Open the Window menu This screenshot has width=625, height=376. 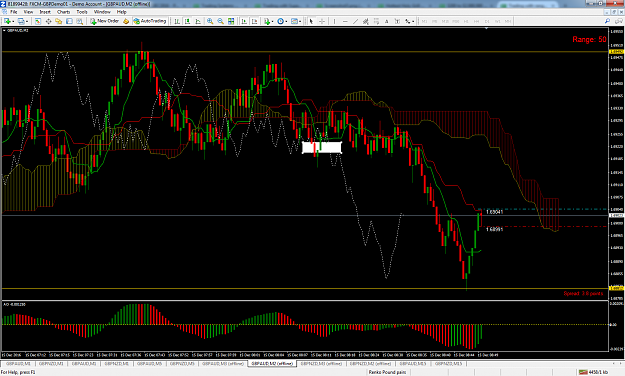(102, 12)
